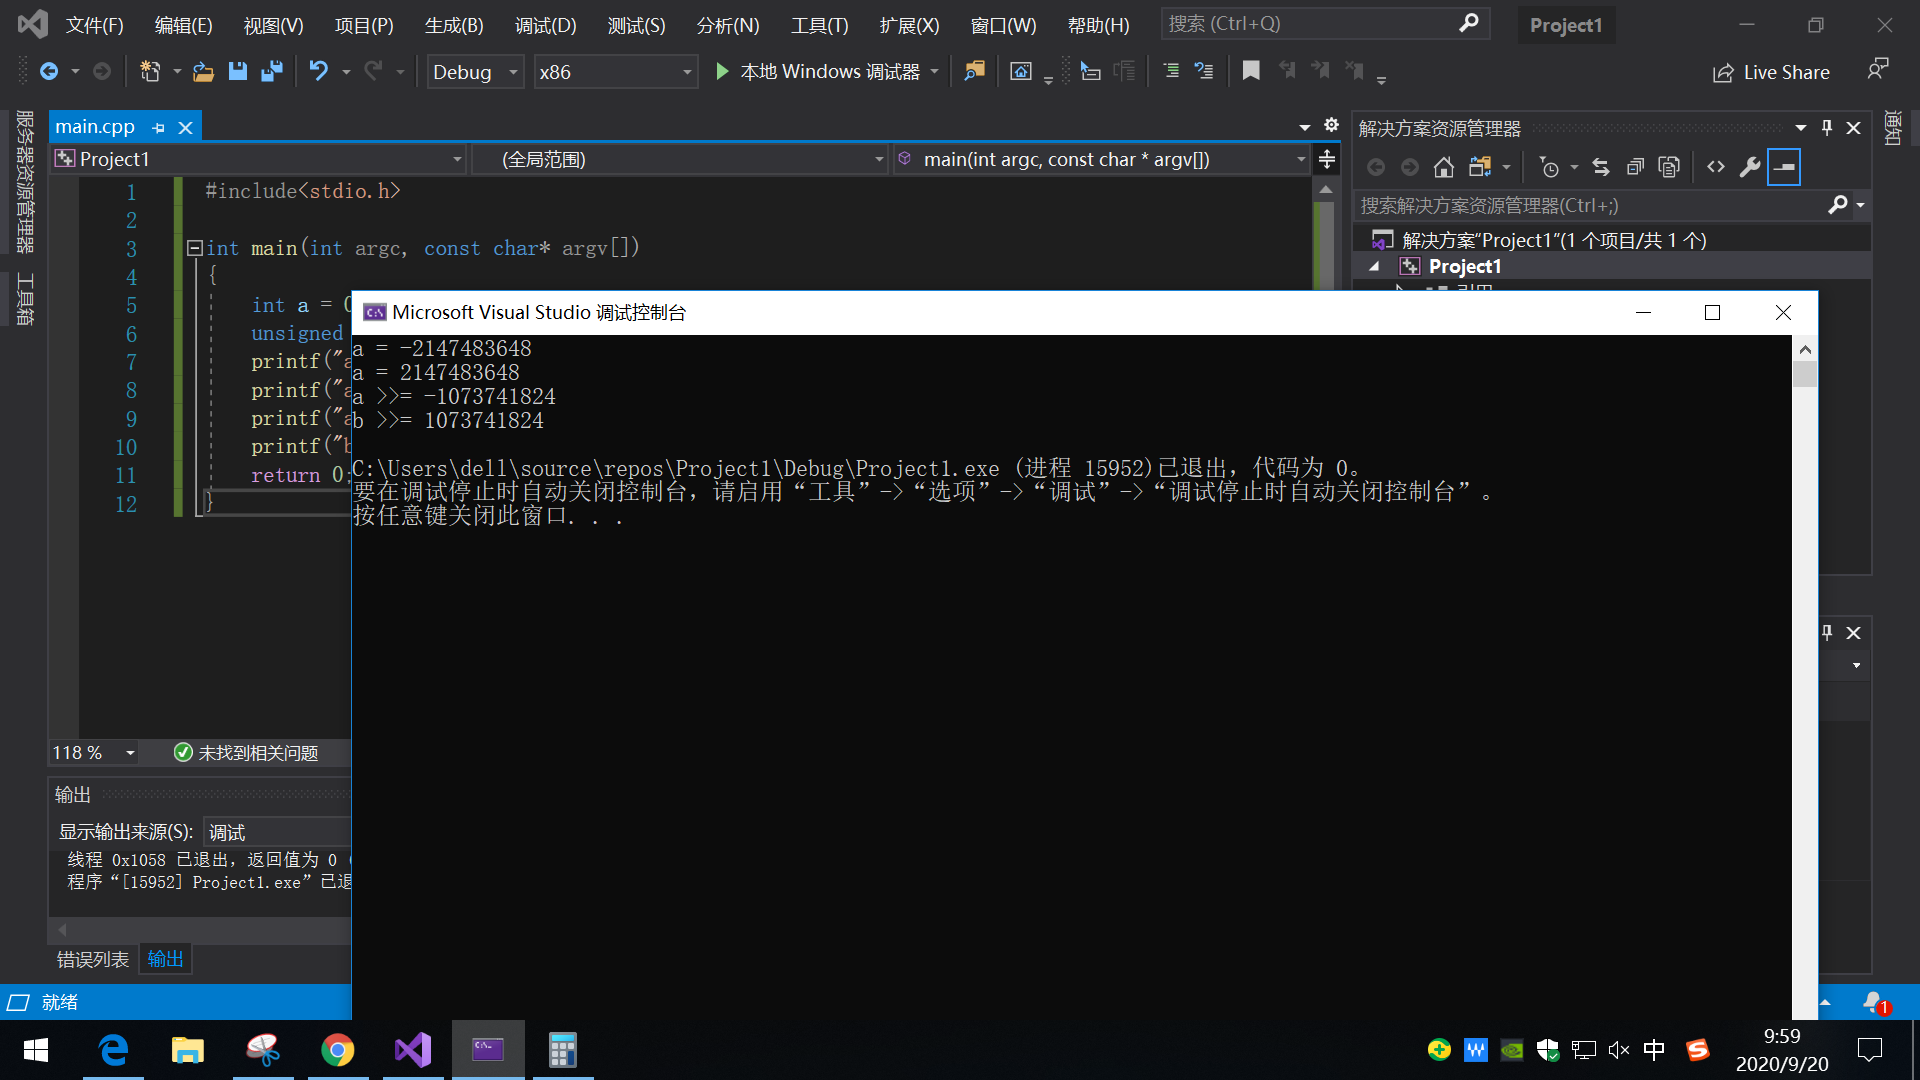Click the Undo arrow icon
This screenshot has height=1080, width=1920.
click(318, 71)
